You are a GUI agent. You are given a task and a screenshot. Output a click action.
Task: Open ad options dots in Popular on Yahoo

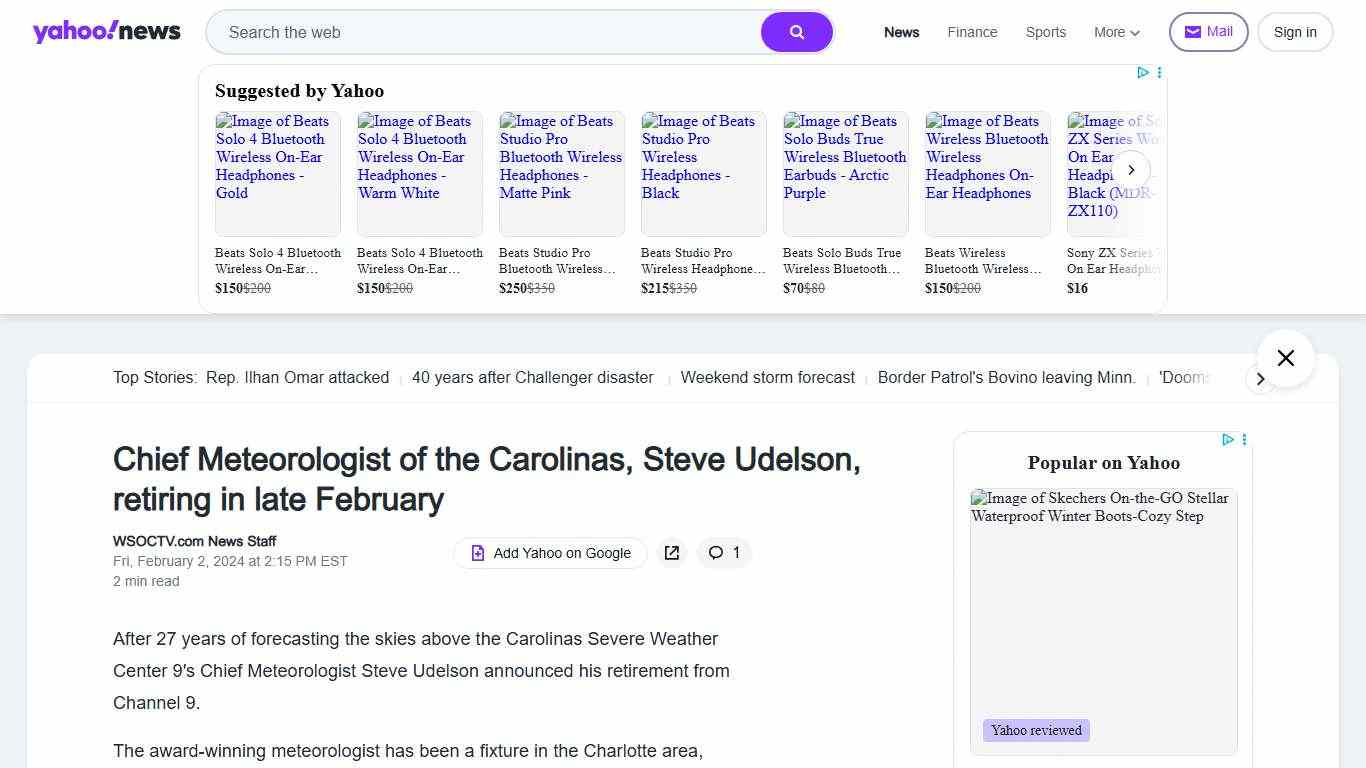(1244, 439)
